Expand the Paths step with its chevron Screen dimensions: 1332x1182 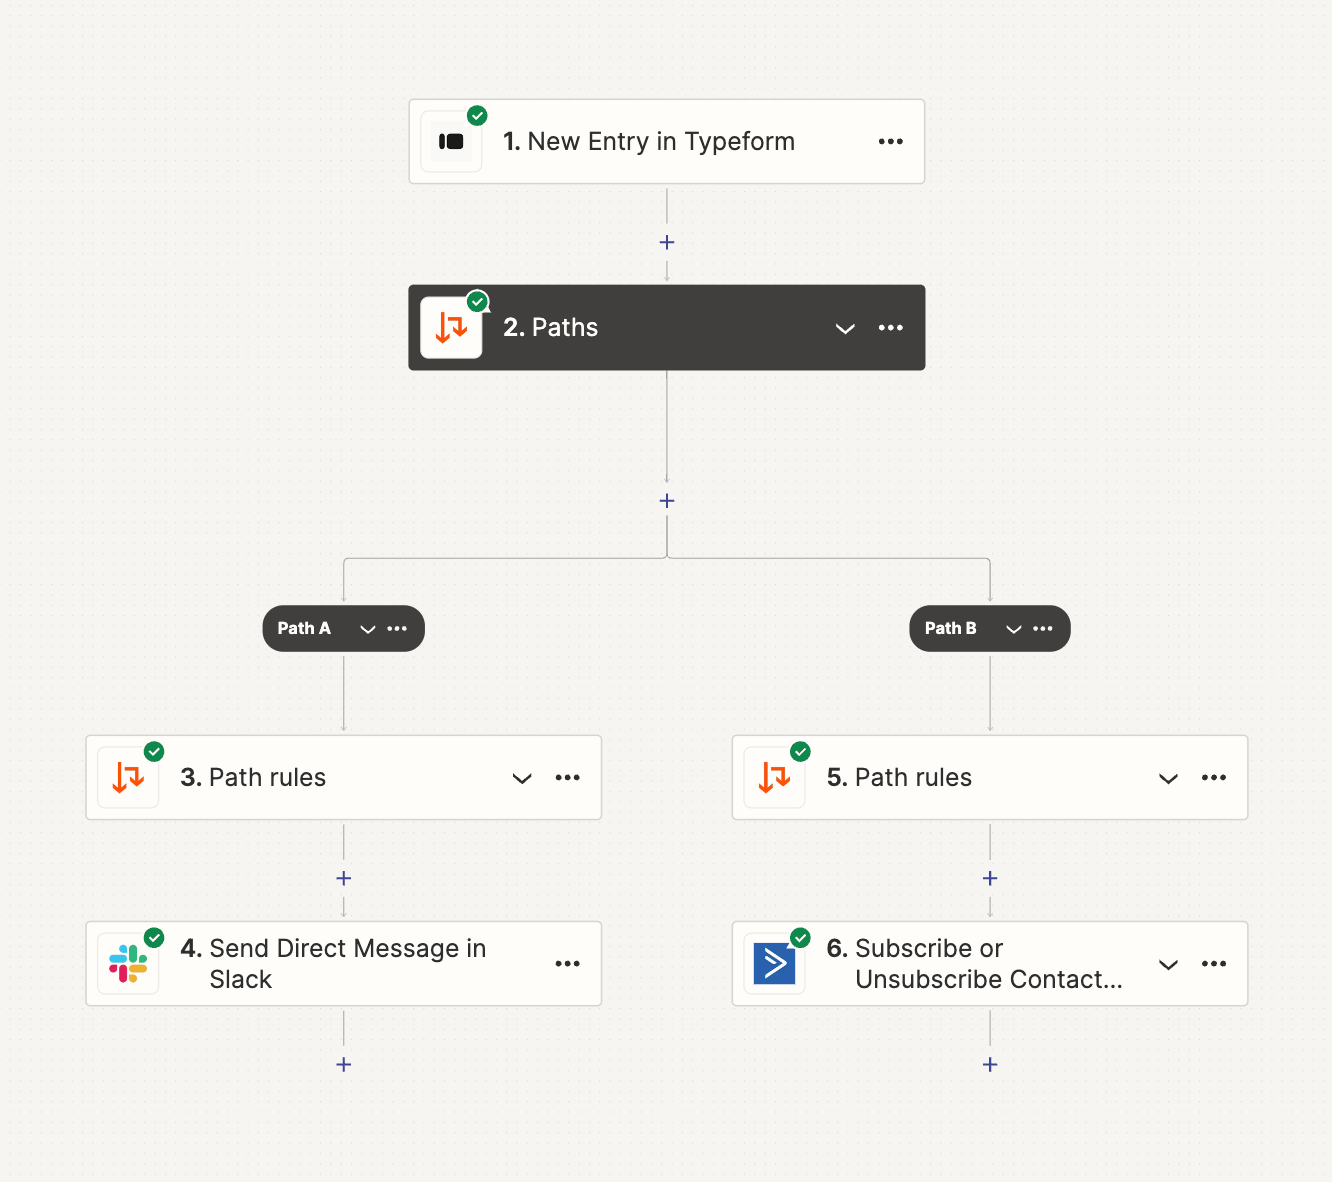845,328
